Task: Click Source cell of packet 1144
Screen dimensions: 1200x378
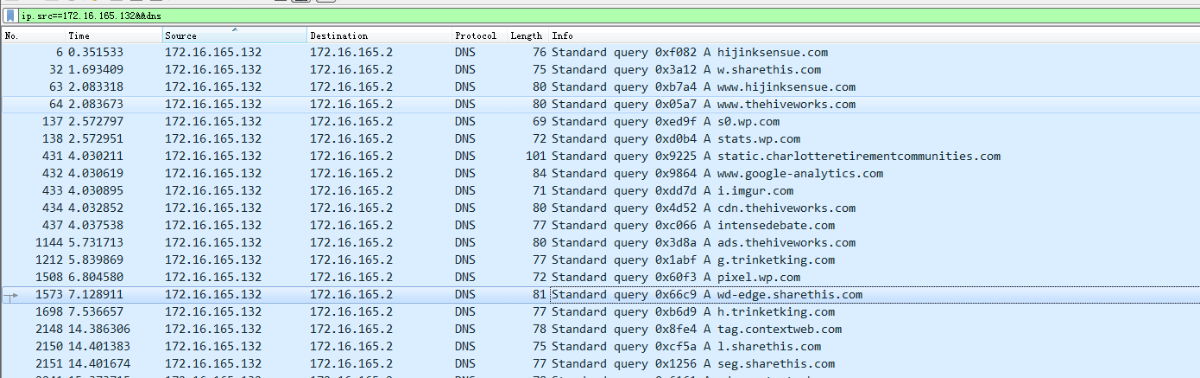Action: coord(213,243)
